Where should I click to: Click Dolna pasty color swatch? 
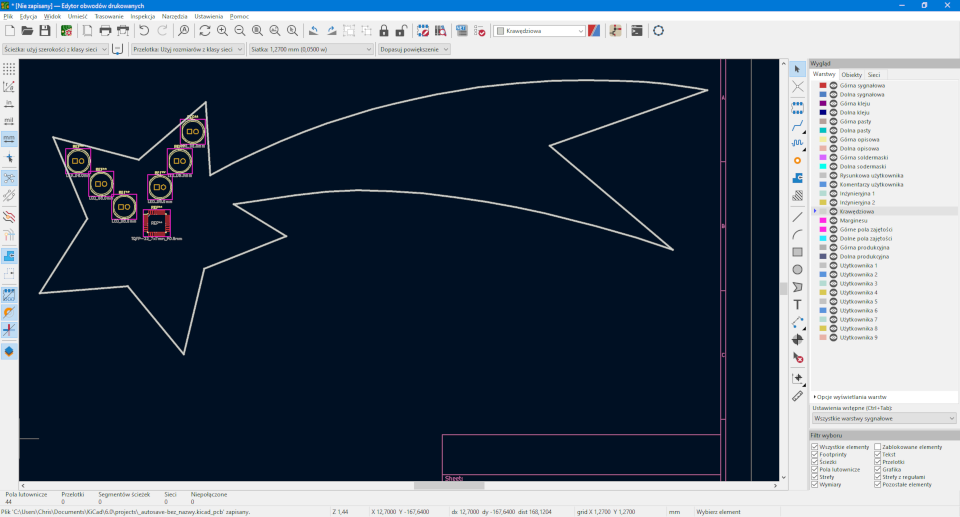pos(823,130)
